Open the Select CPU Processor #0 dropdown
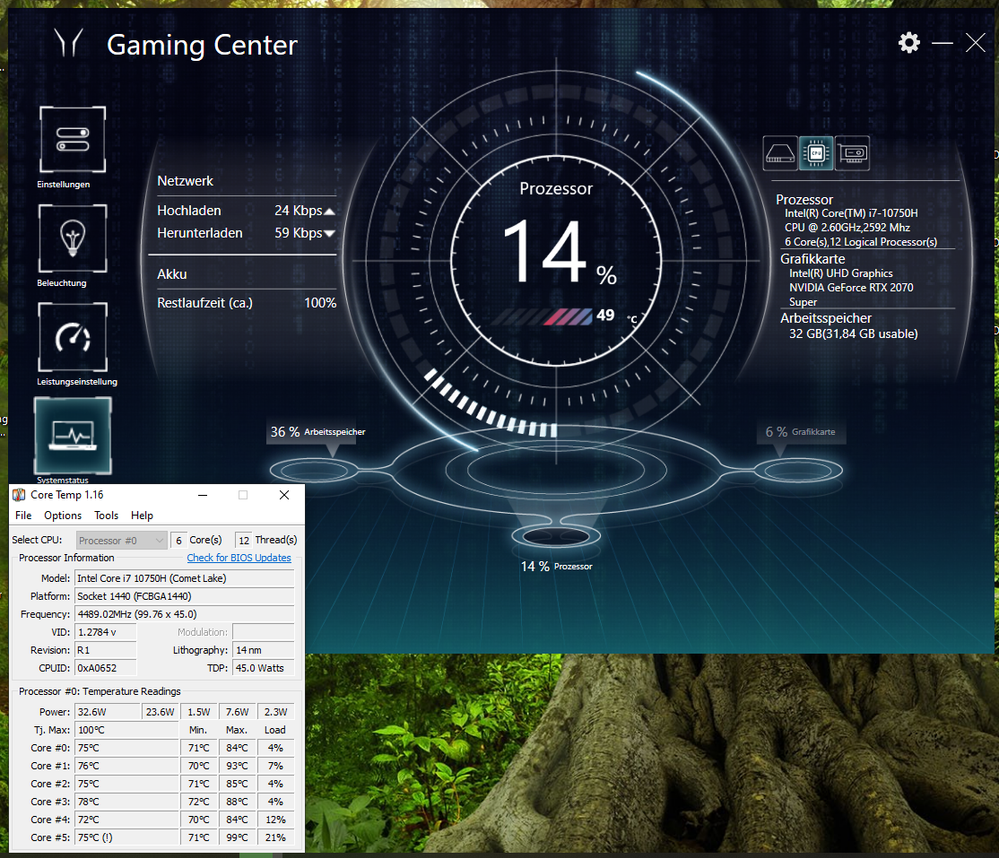 [121, 540]
